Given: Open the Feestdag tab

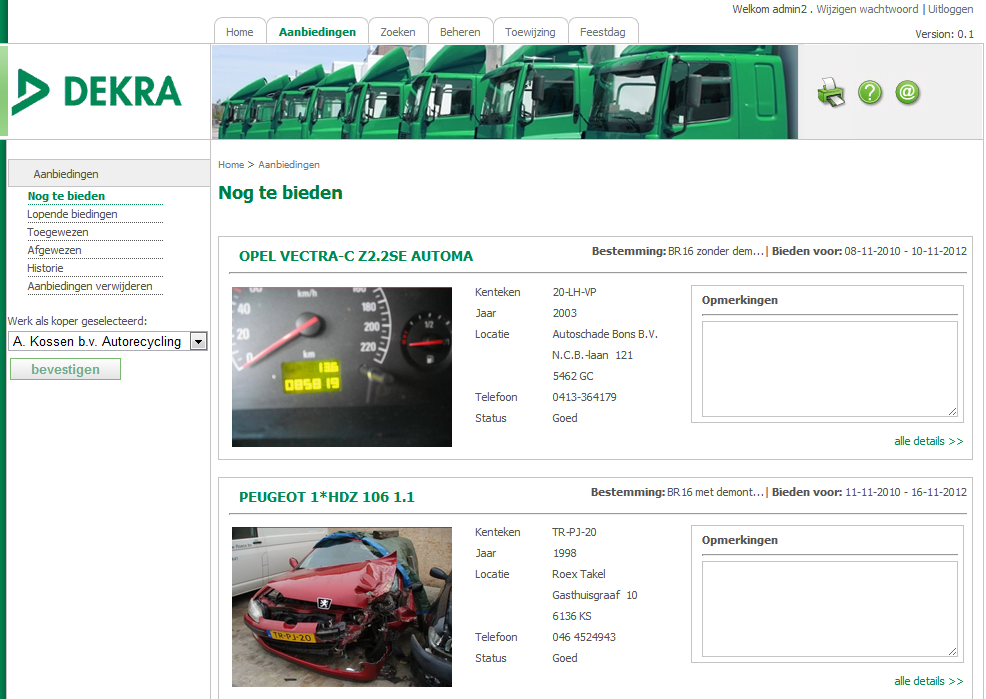Looking at the screenshot, I should point(602,31).
